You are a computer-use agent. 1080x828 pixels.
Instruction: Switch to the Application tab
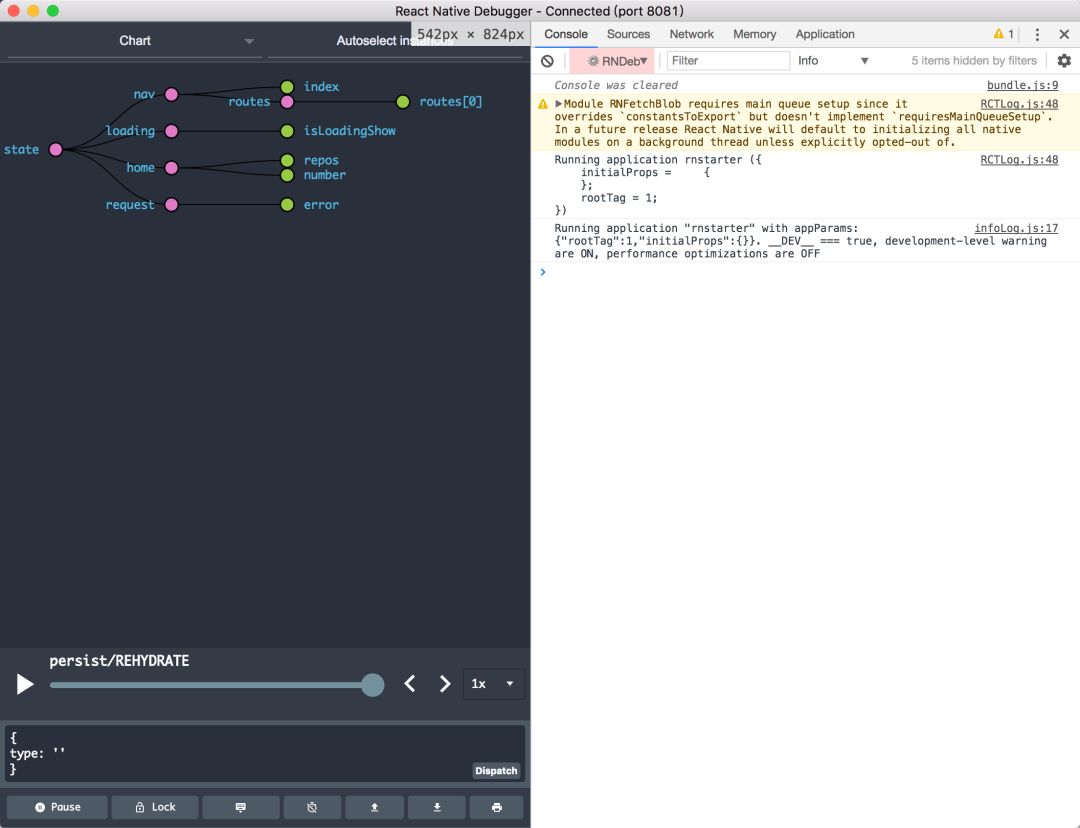tap(824, 34)
